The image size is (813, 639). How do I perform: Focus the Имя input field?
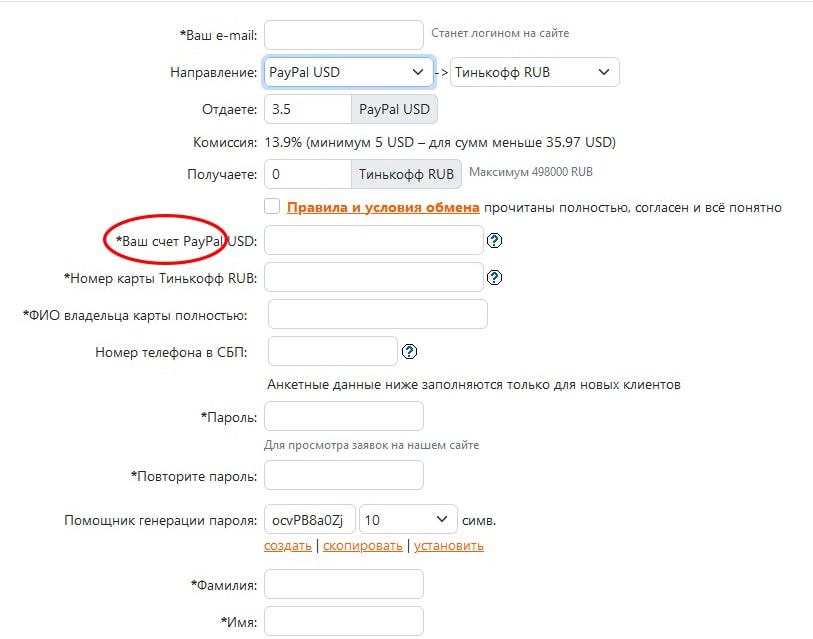(344, 621)
